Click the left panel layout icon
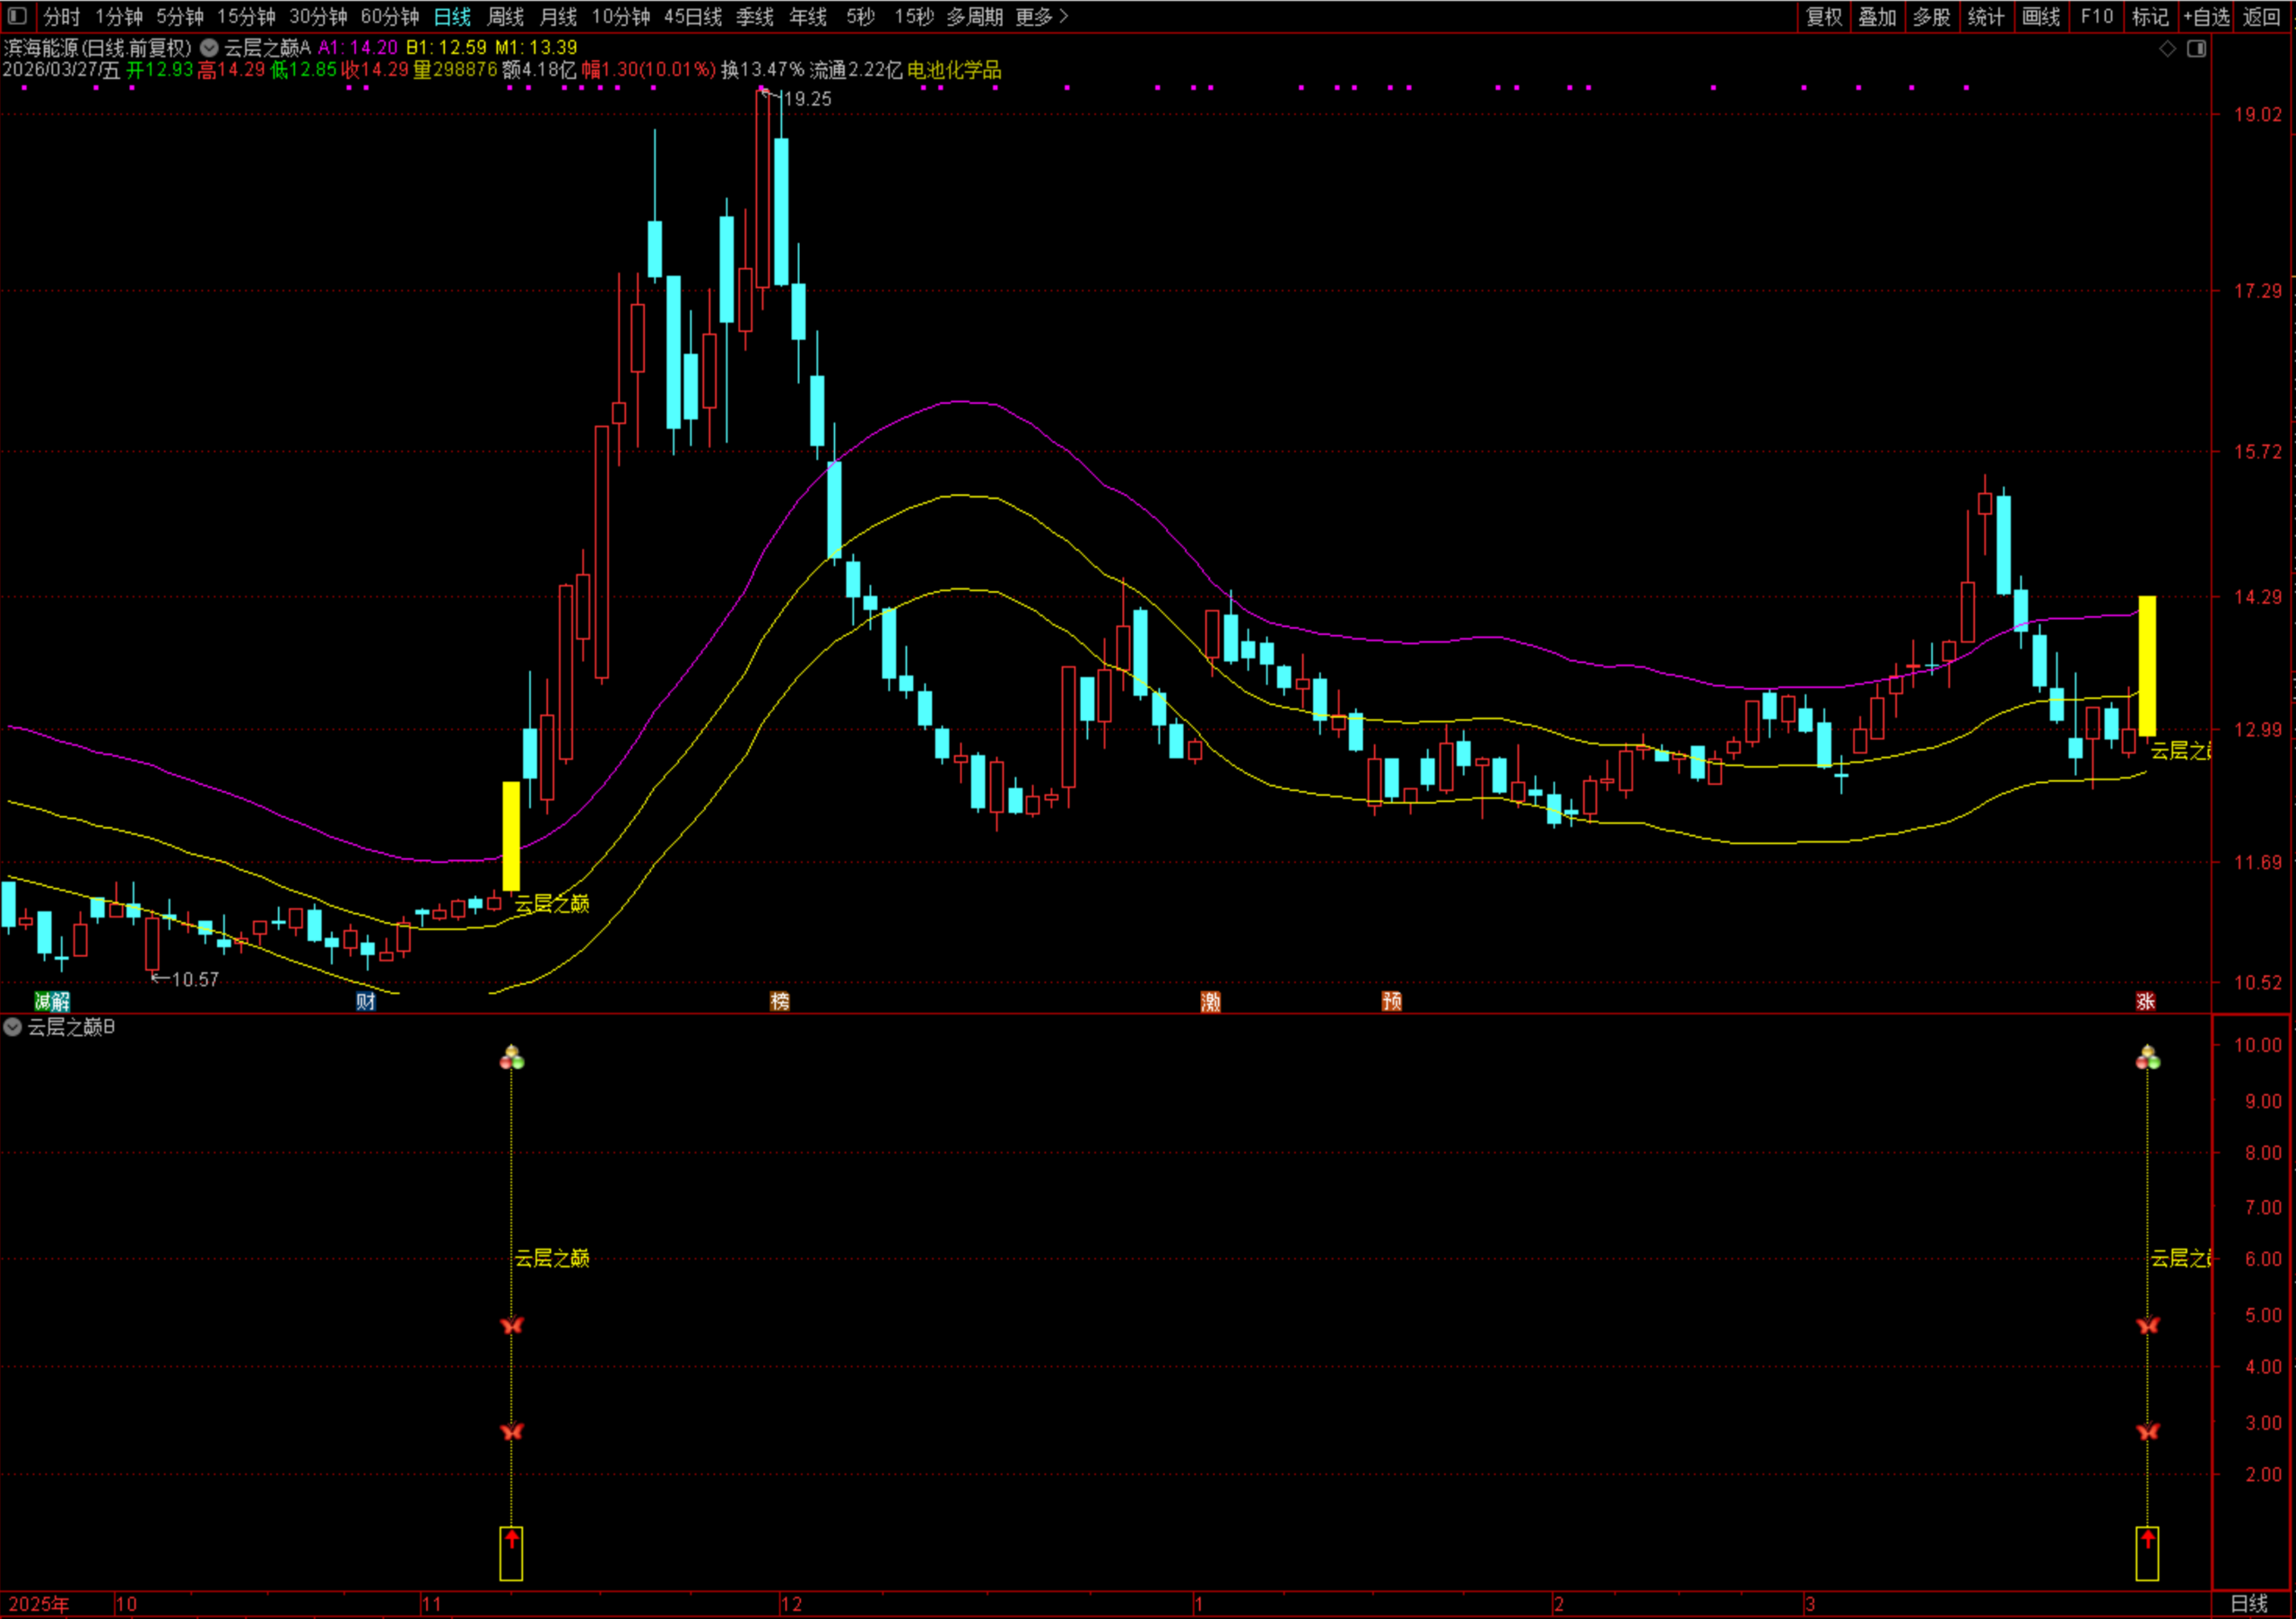The width and height of the screenshot is (2296, 1619). [17, 16]
